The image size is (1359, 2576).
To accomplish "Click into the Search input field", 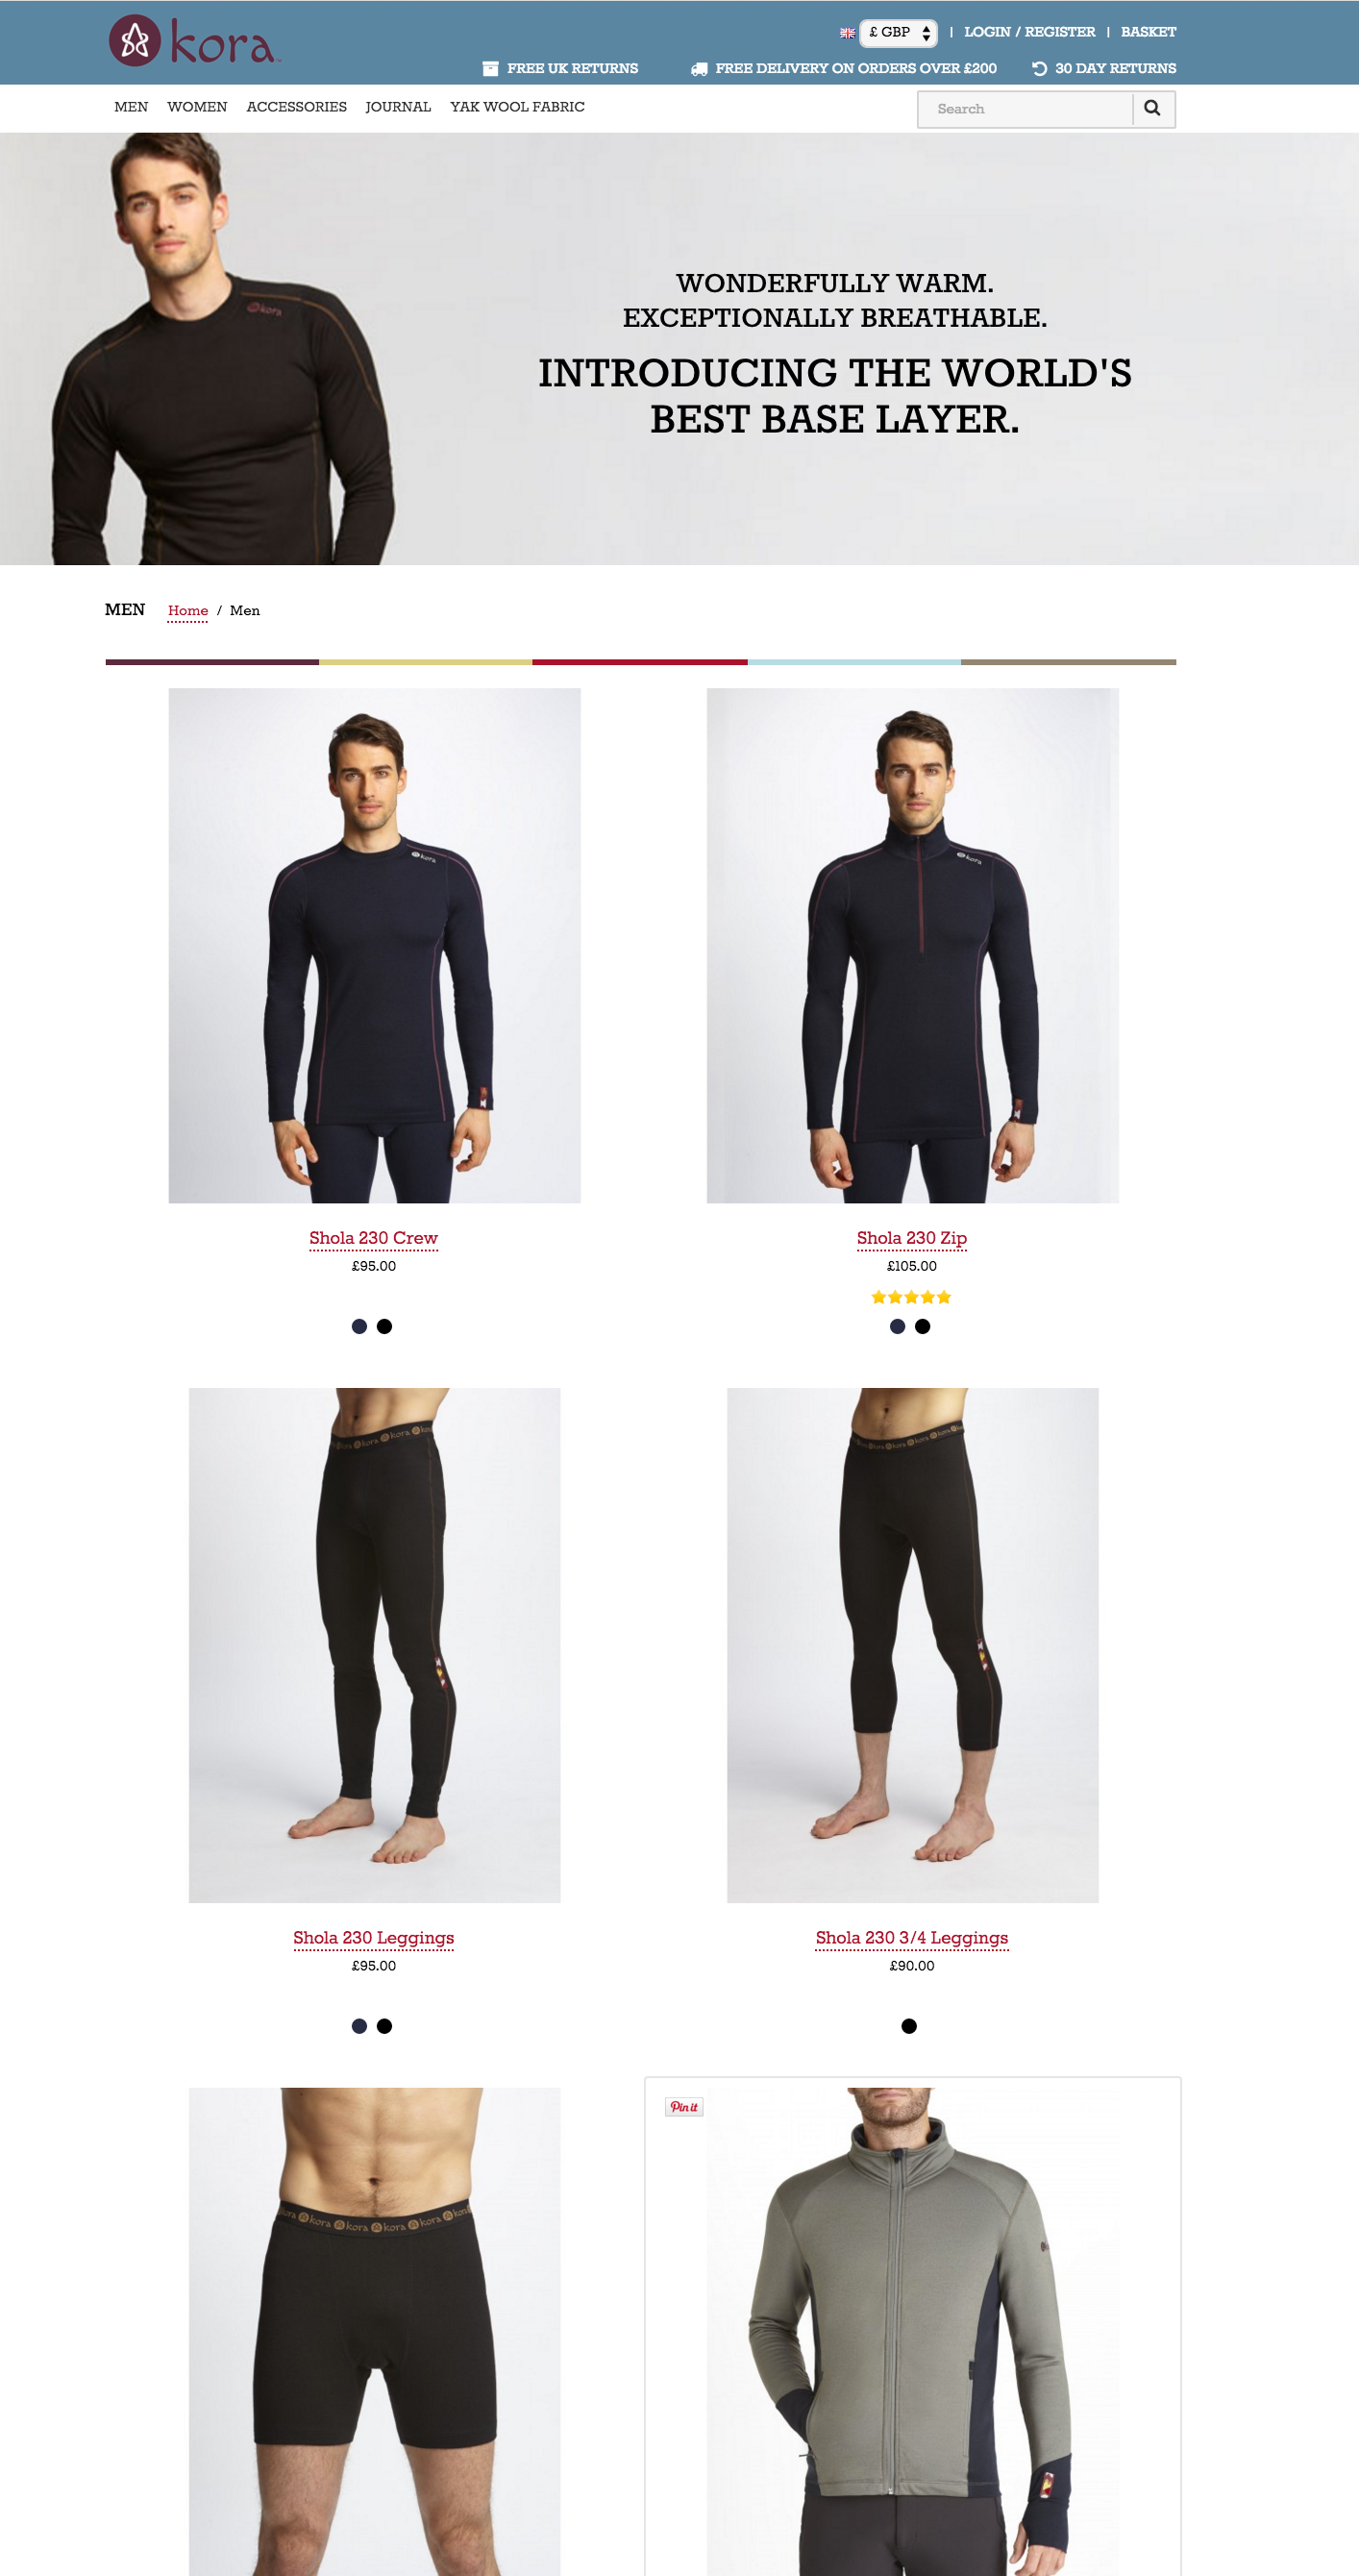I will (1026, 109).
